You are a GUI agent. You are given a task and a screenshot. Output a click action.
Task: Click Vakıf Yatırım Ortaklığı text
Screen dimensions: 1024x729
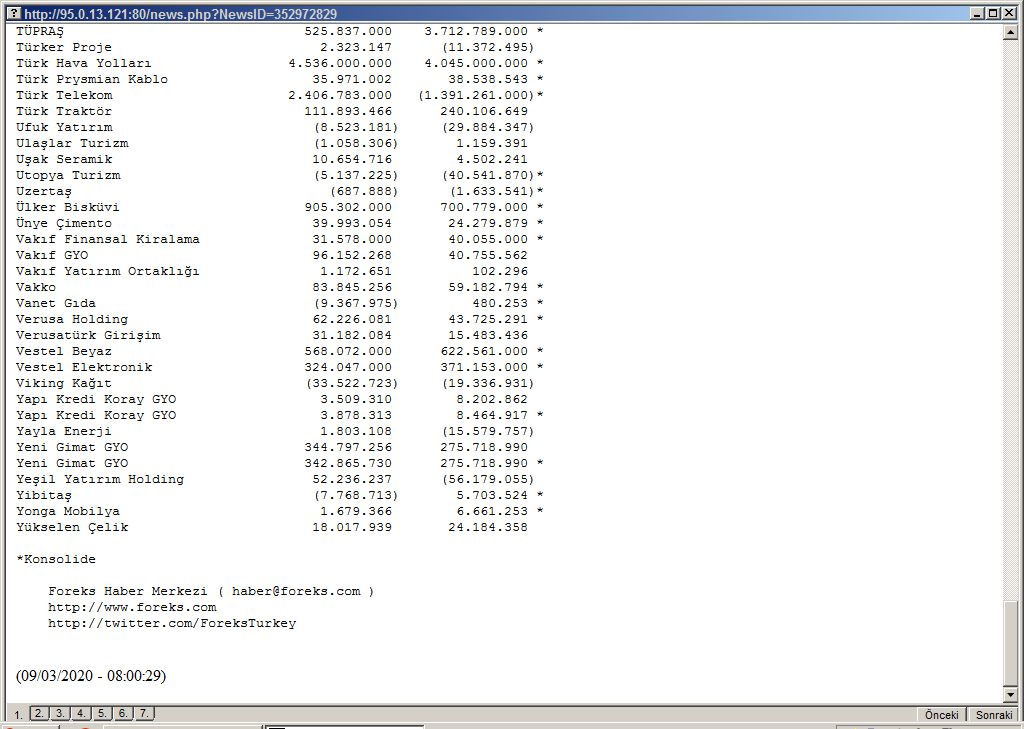coord(108,271)
